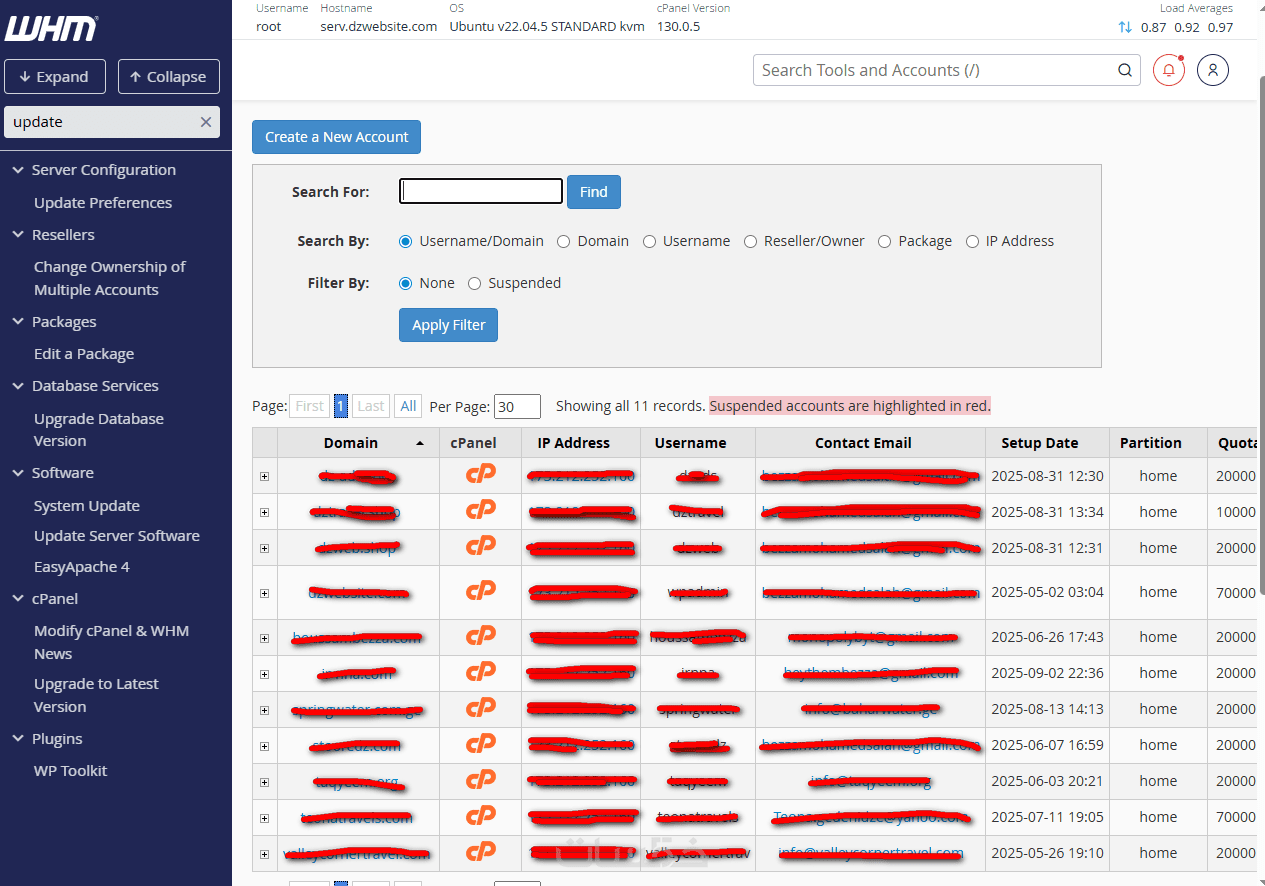Click the search magnifier icon

tap(1125, 70)
